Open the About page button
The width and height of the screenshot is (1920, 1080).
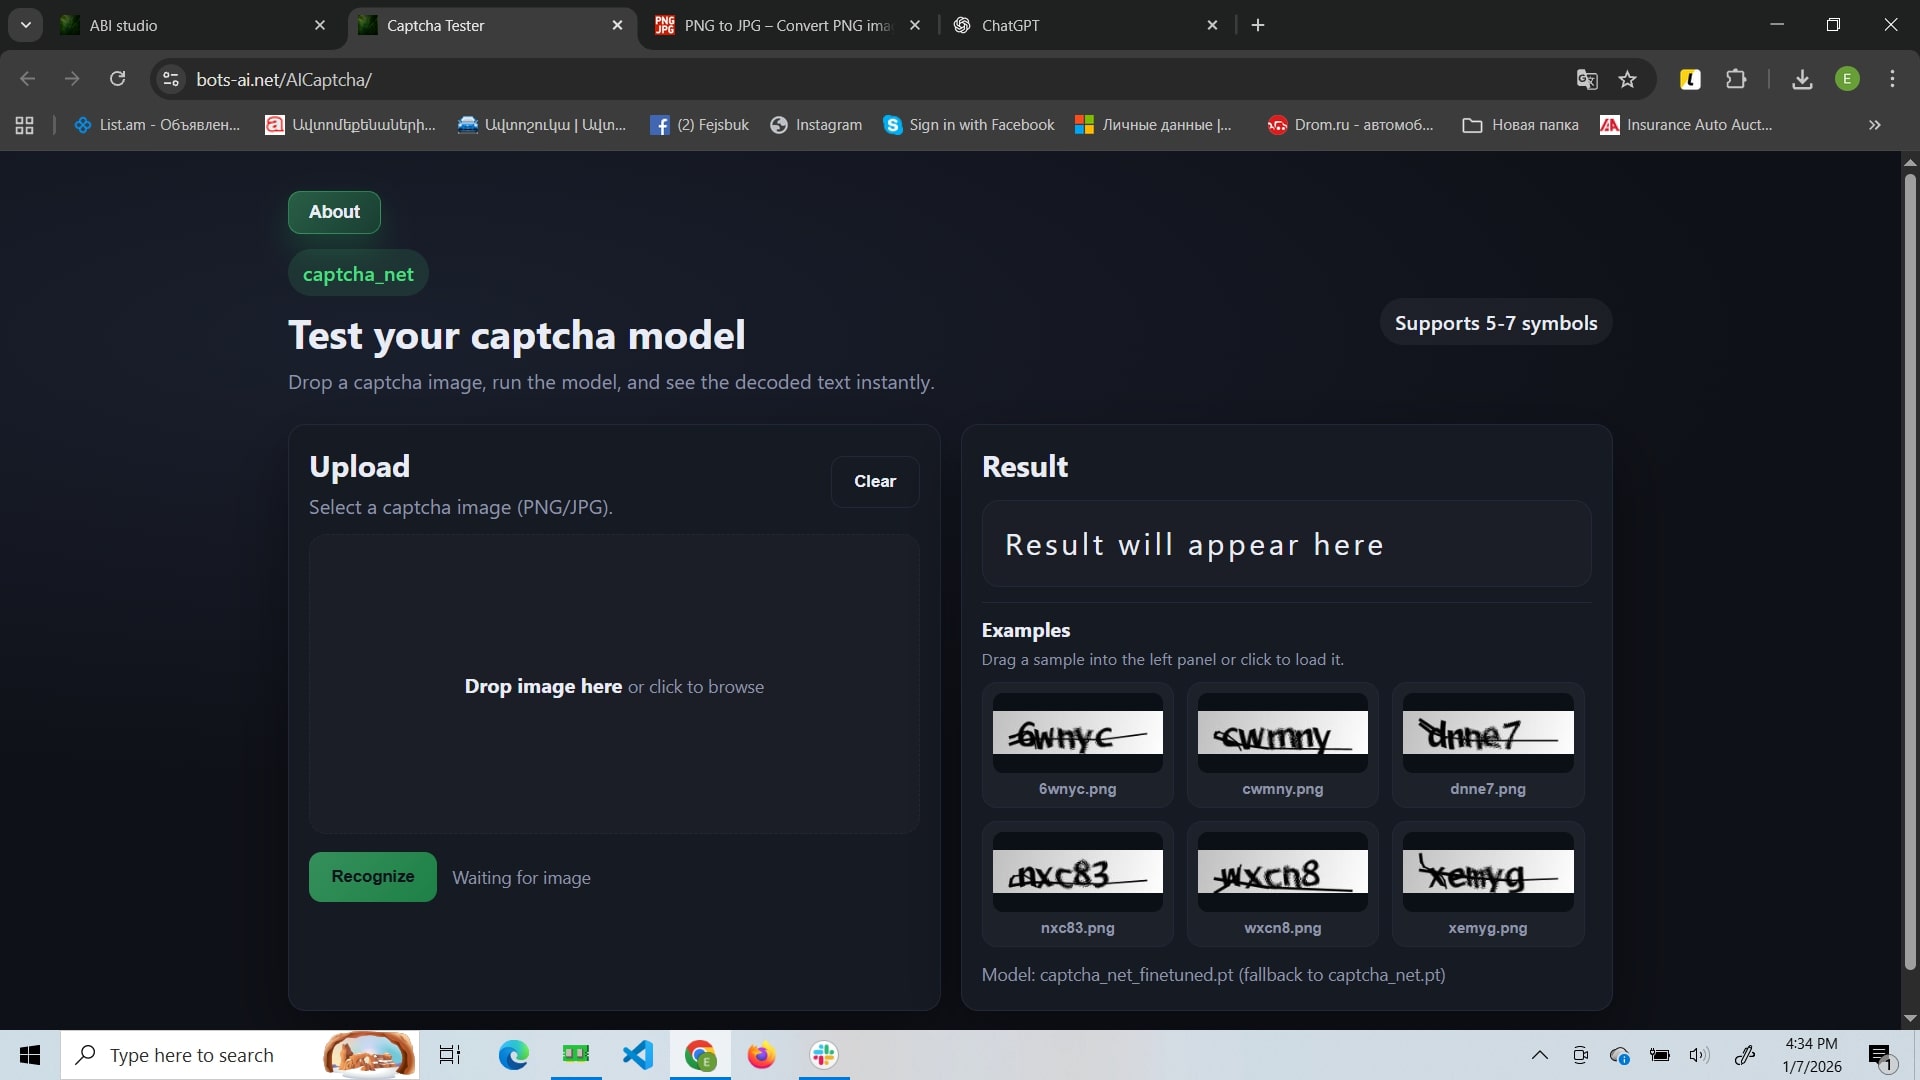(334, 212)
